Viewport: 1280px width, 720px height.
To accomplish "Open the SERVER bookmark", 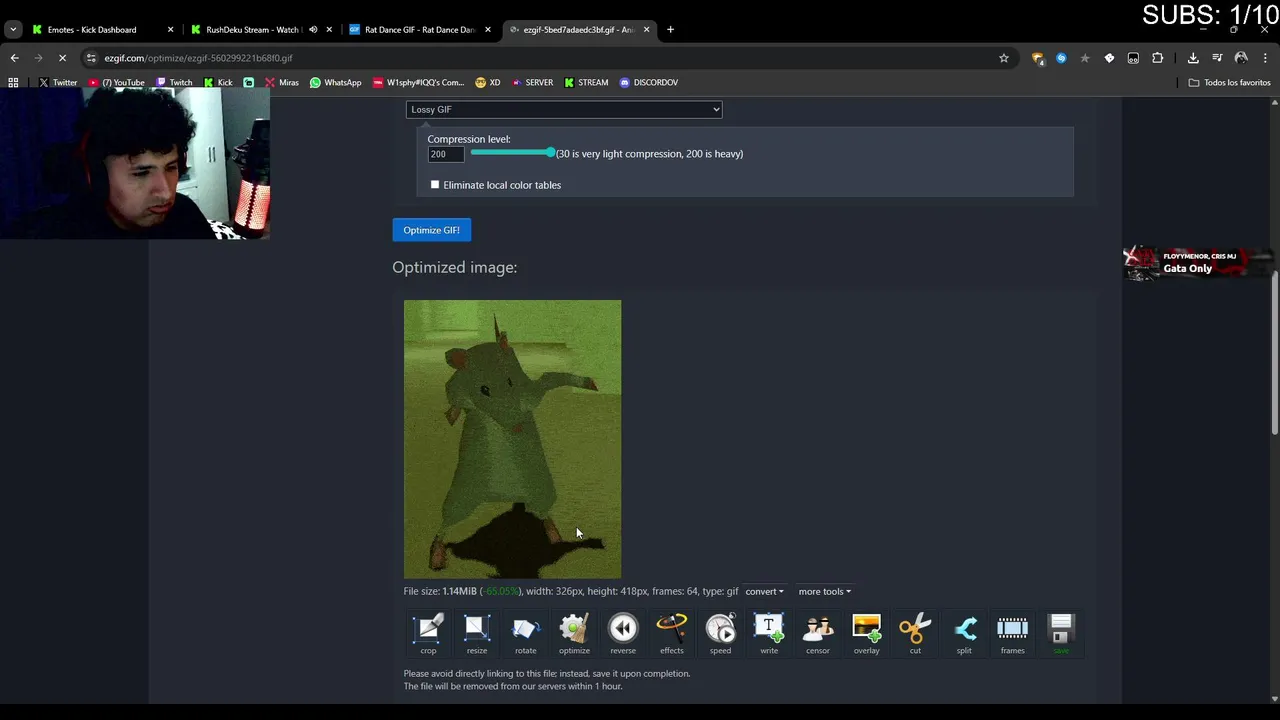I will point(532,83).
